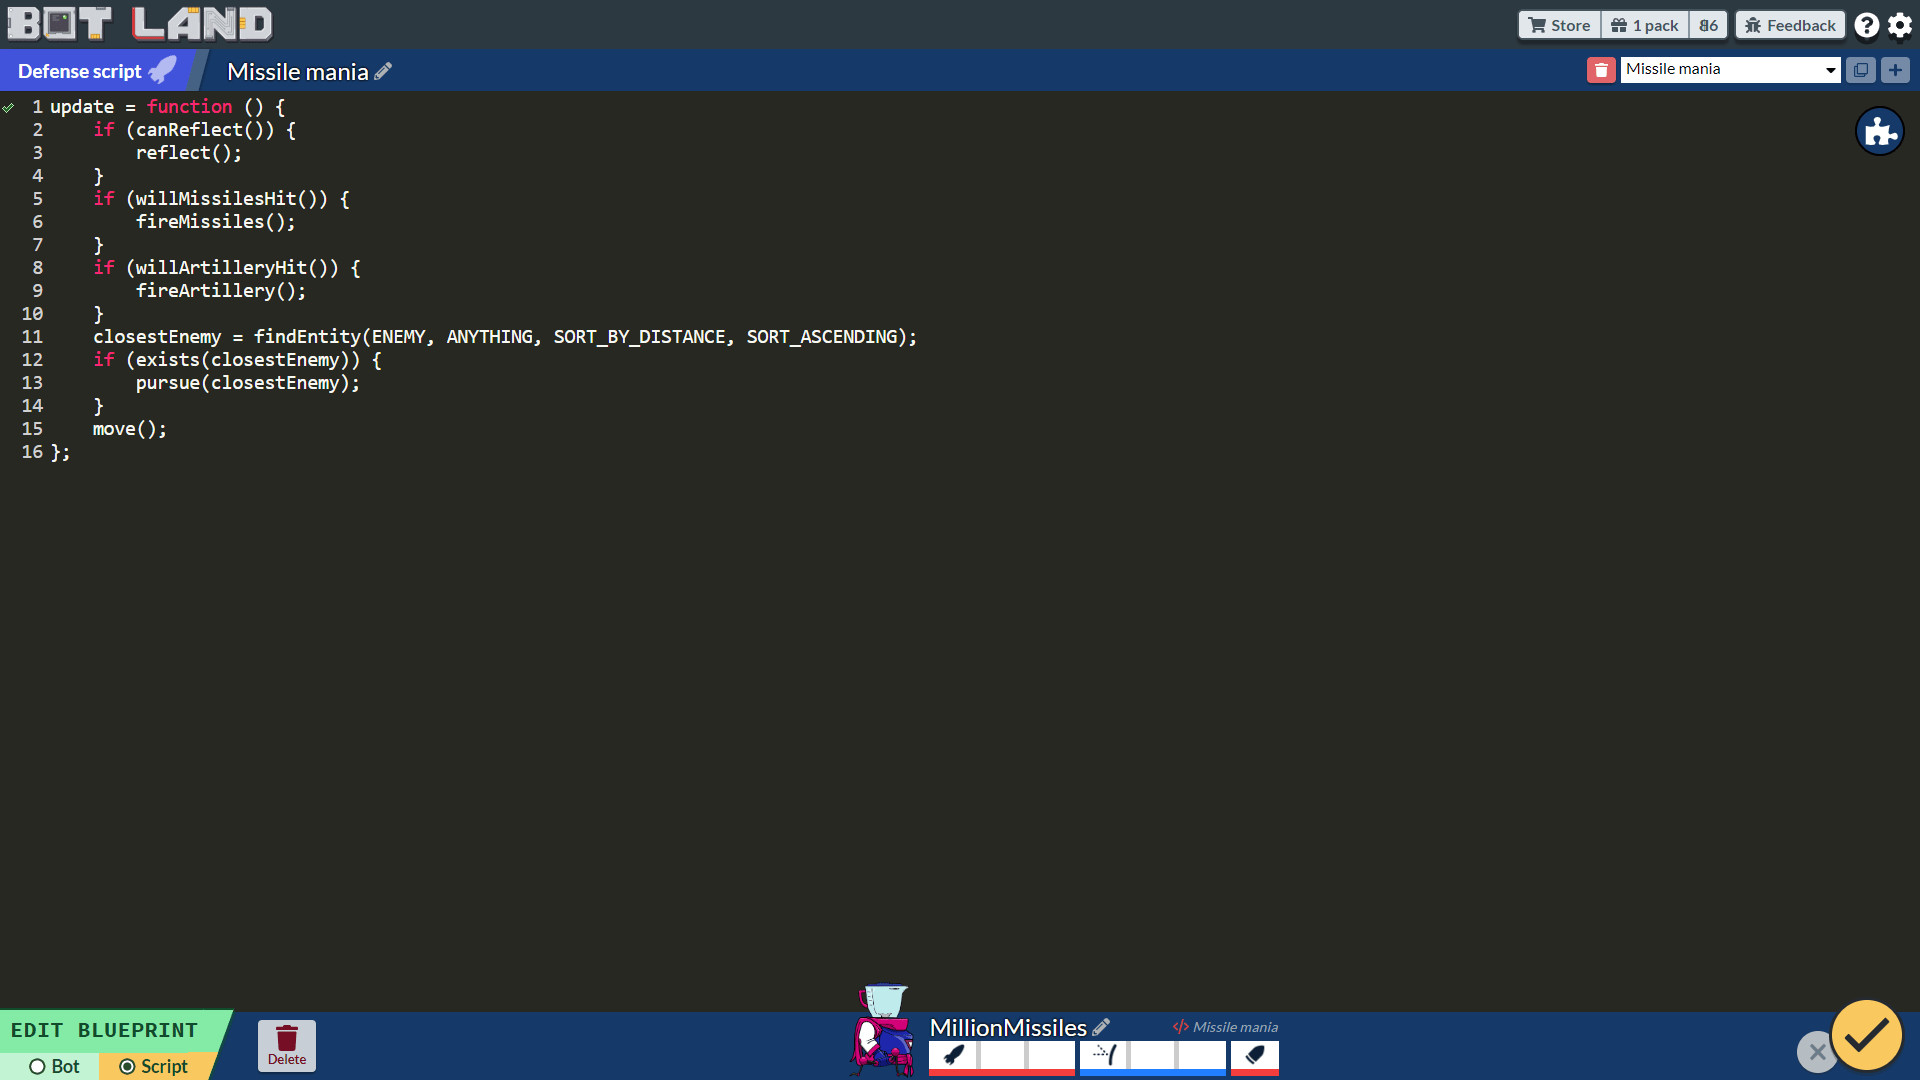Select the missiles weapon icon

click(953, 1058)
